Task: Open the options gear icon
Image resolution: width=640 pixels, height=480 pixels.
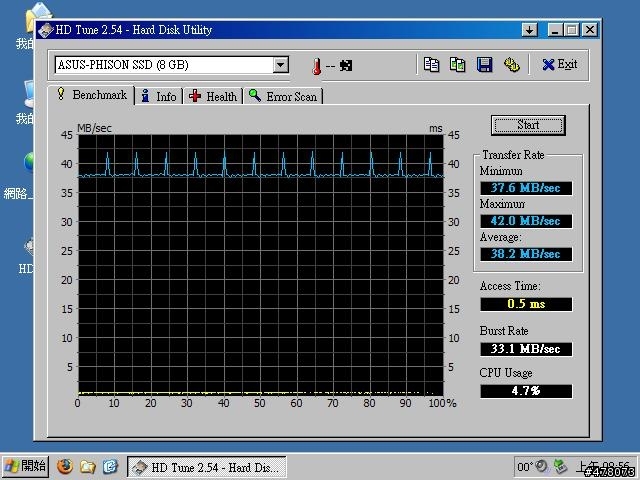Action: tap(511, 64)
